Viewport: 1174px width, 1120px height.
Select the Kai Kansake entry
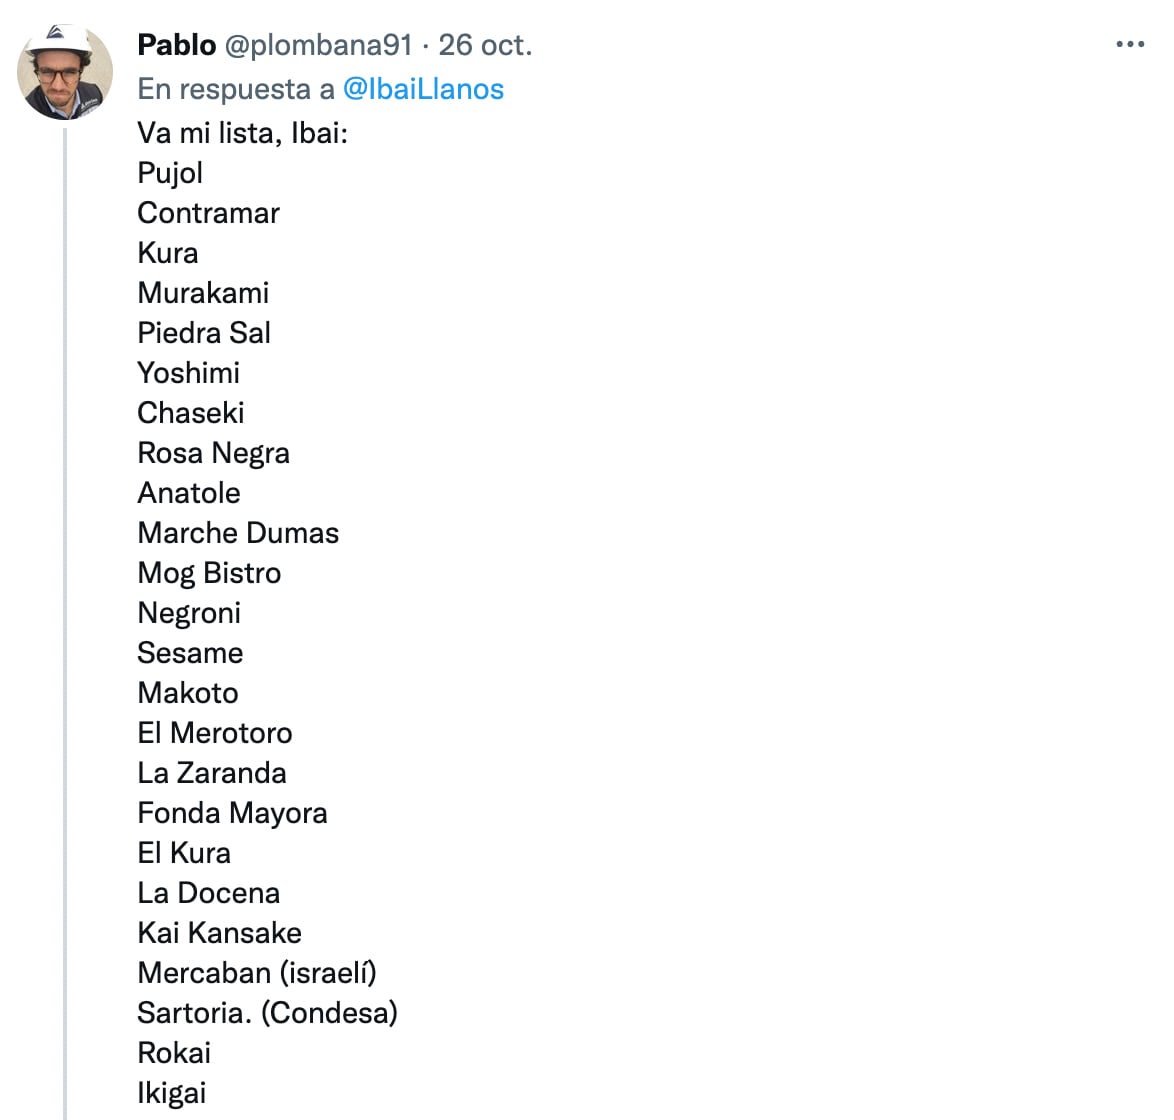click(x=219, y=933)
